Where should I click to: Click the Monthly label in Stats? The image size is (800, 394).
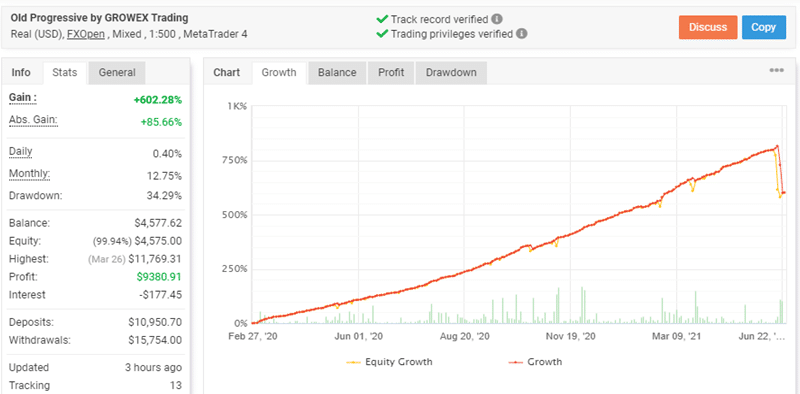pos(30,174)
